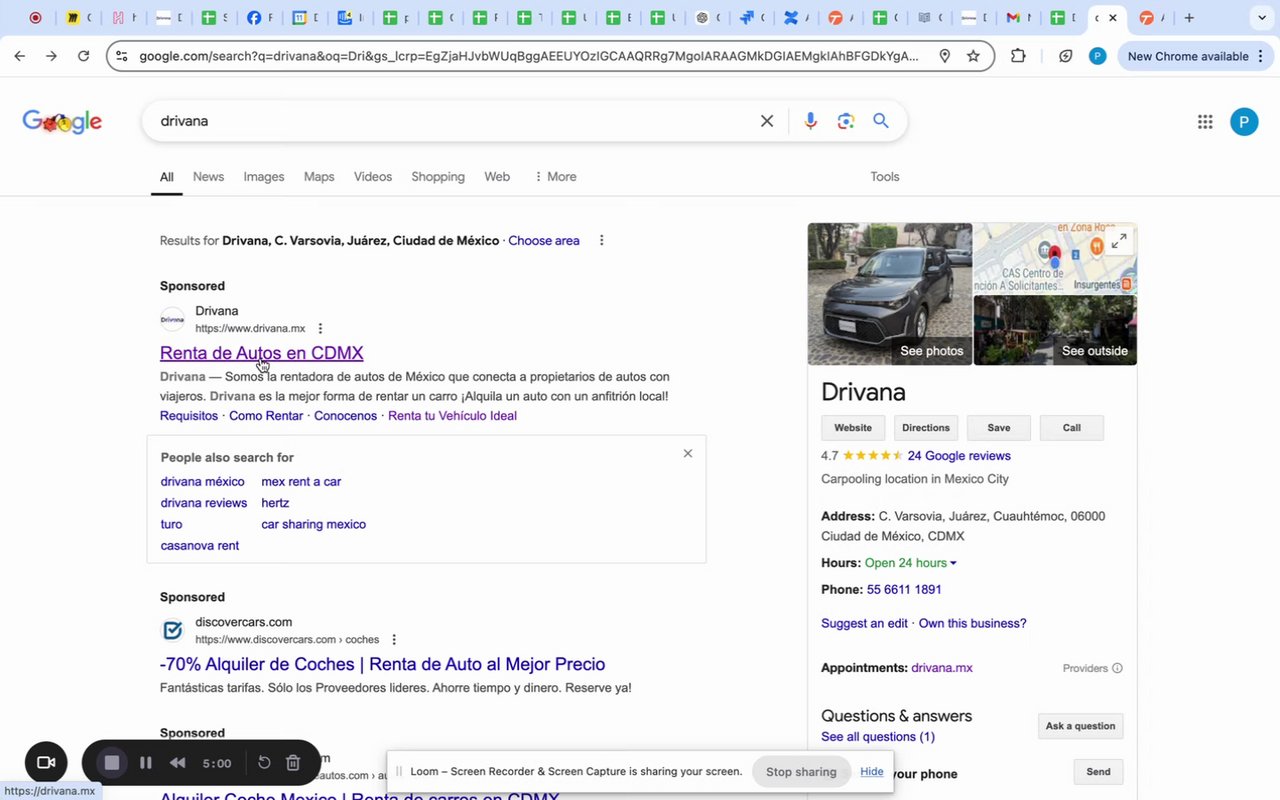
Task: Search for drivana méxico suggestion
Action: tap(203, 482)
